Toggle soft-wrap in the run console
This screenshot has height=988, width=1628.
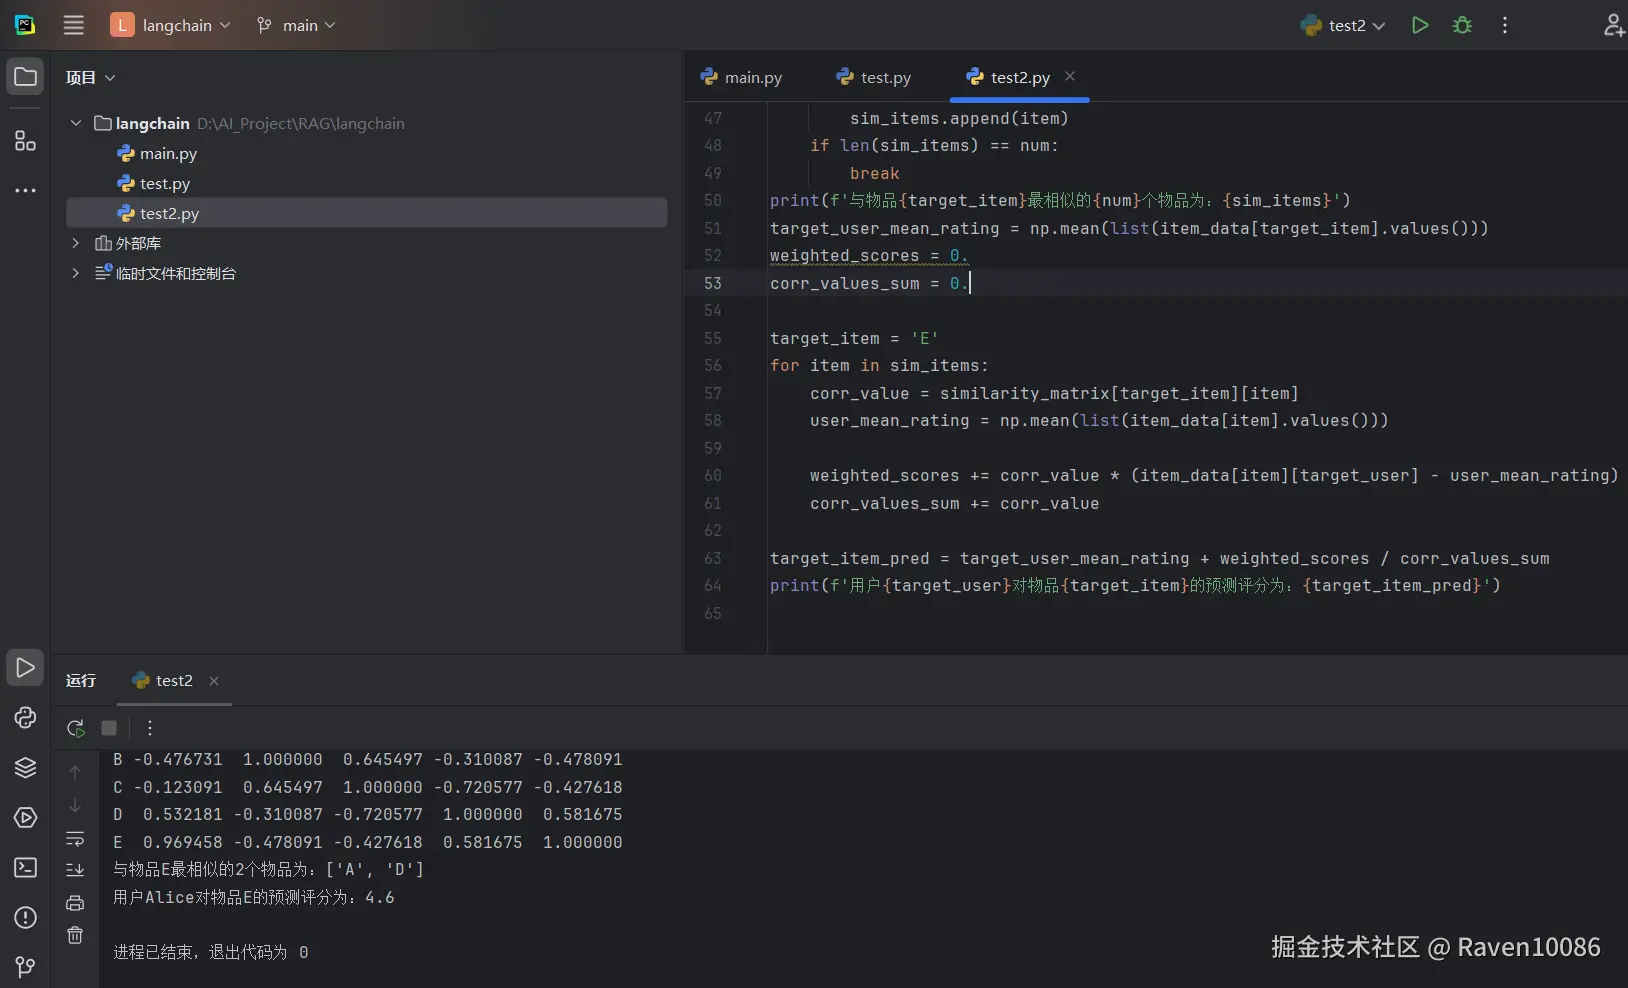(75, 838)
